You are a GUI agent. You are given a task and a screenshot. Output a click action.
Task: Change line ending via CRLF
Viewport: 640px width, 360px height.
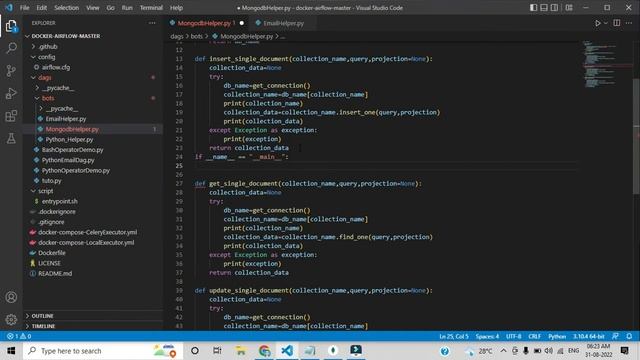534,336
